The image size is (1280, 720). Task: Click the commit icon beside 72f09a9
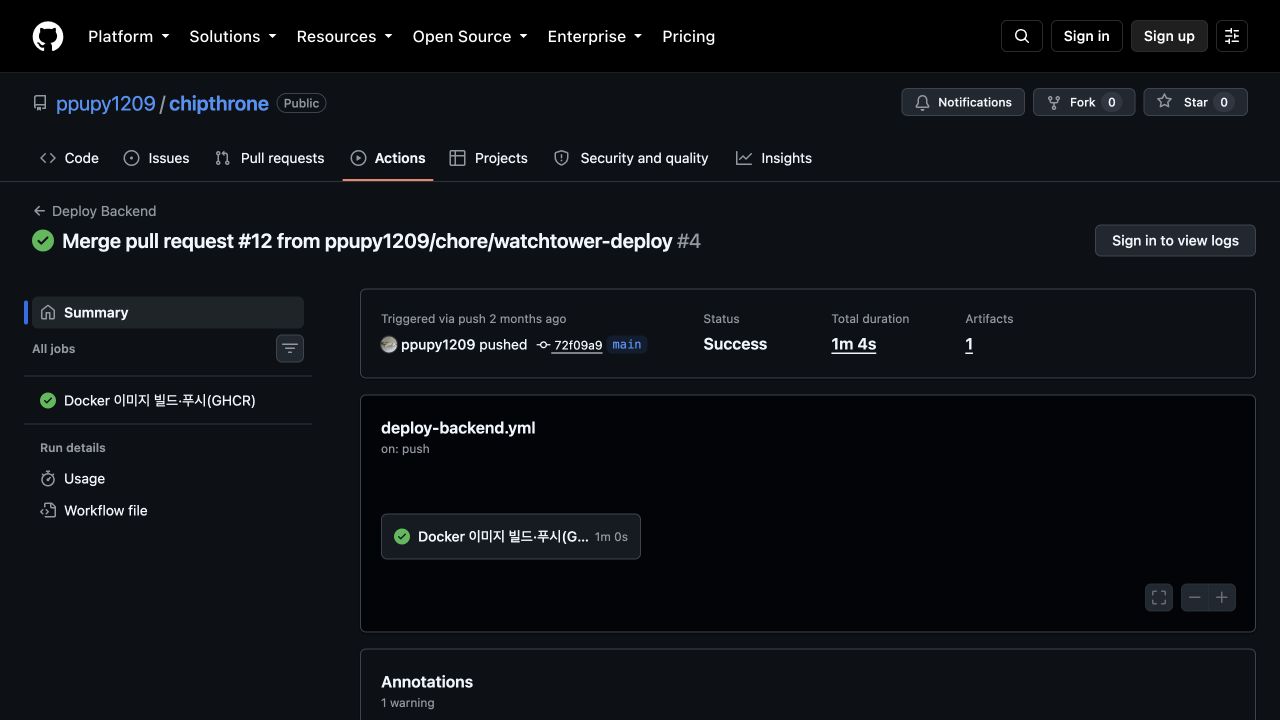[543, 345]
